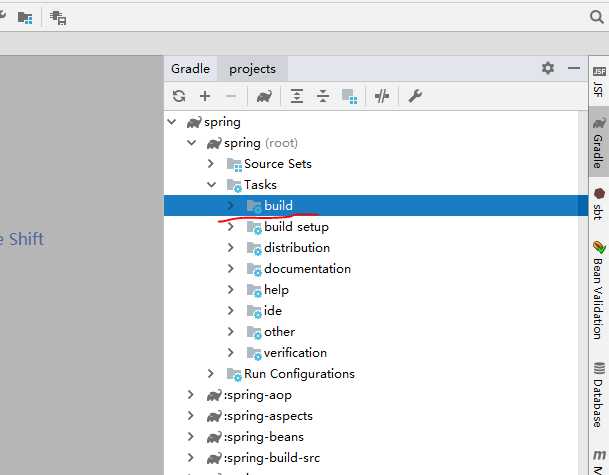The width and height of the screenshot is (609, 475).
Task: Click the Execute Gradle Task elephant icon
Action: 264,96
